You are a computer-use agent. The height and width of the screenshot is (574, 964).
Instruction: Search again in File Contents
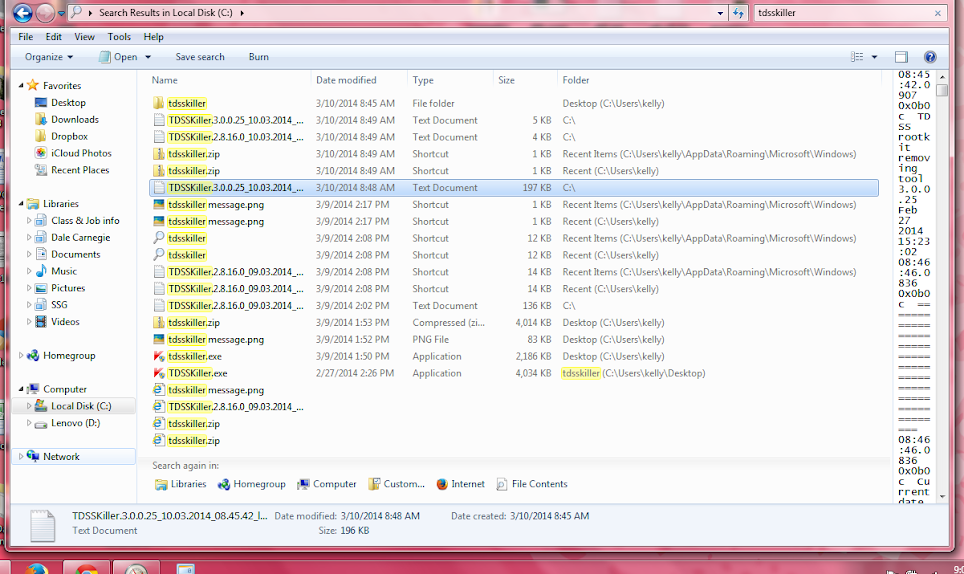point(532,484)
